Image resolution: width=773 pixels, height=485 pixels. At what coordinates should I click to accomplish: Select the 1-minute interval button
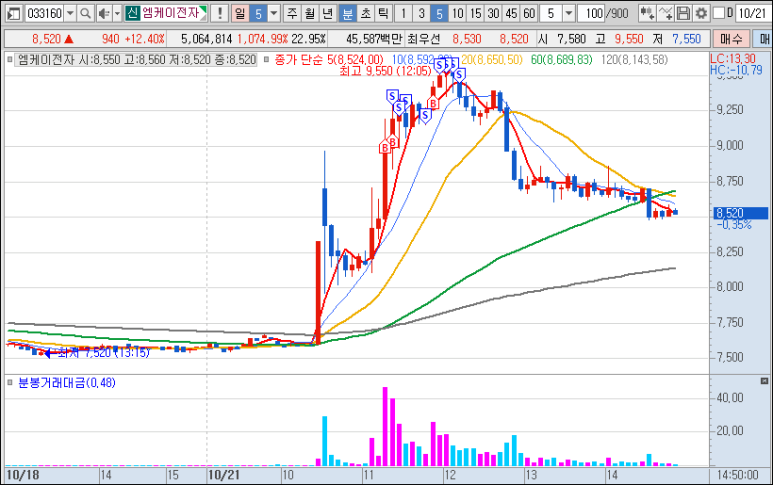coord(403,13)
